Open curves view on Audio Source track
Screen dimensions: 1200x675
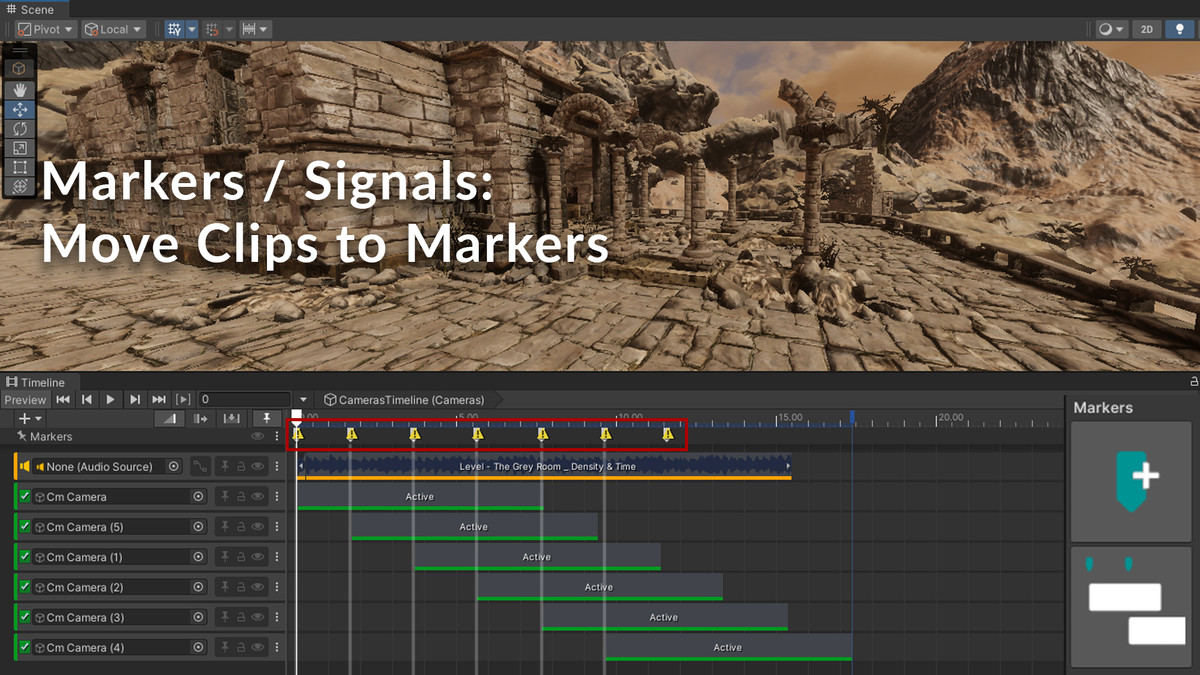coord(201,467)
